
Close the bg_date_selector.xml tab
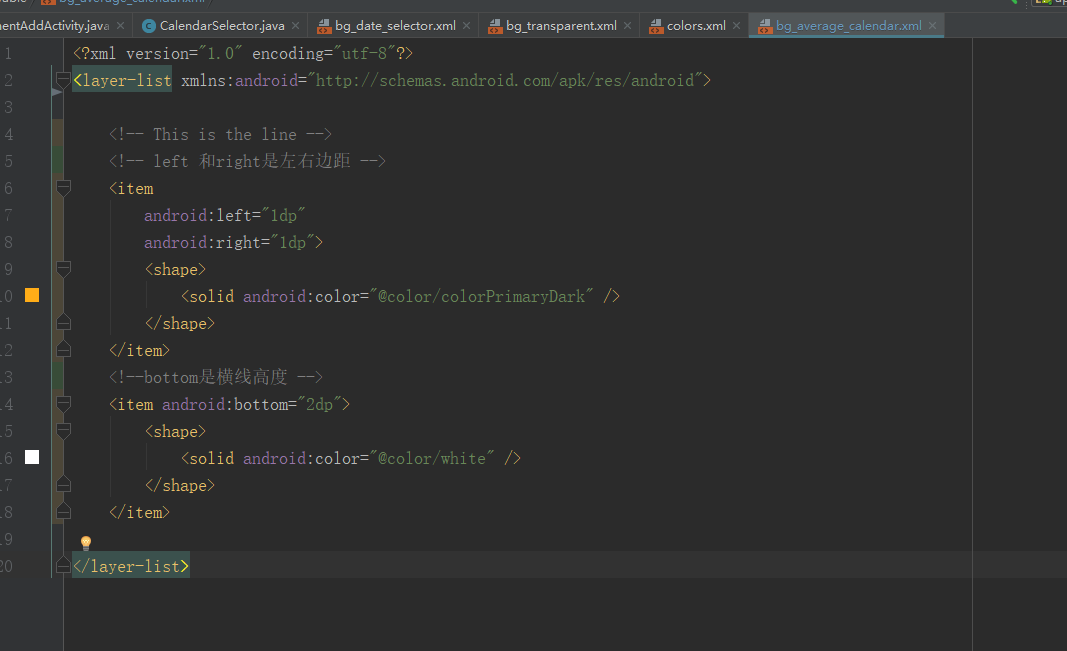tap(466, 26)
